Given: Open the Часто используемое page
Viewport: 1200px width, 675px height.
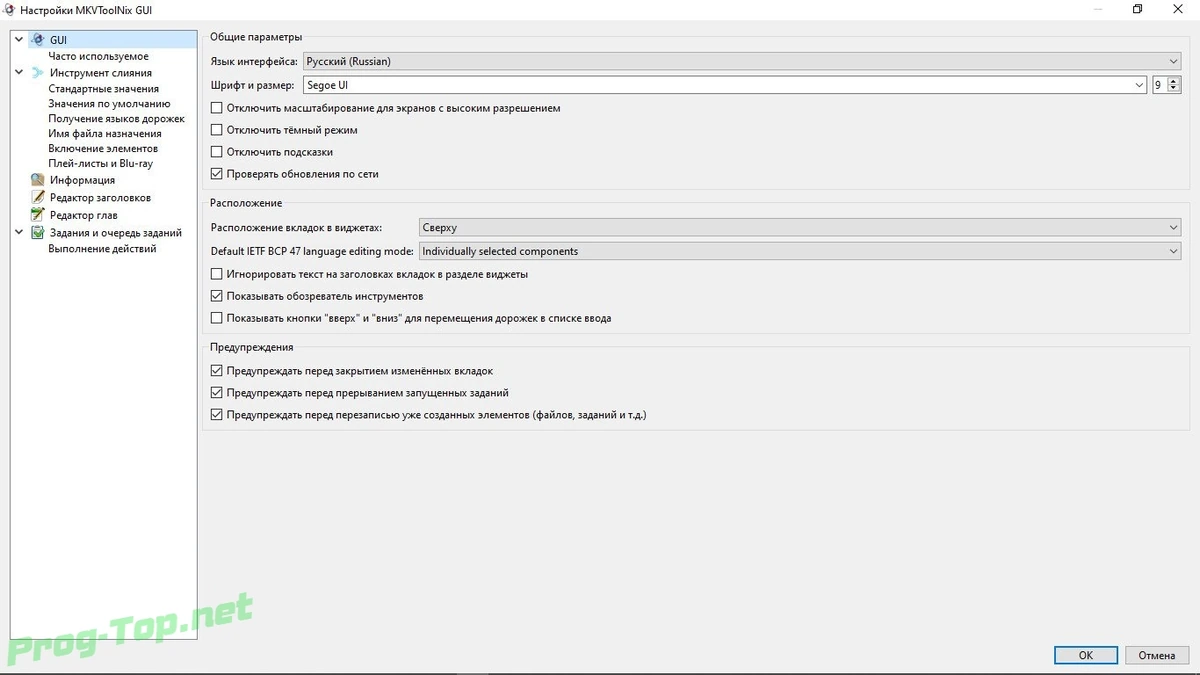Looking at the screenshot, I should tap(98, 57).
